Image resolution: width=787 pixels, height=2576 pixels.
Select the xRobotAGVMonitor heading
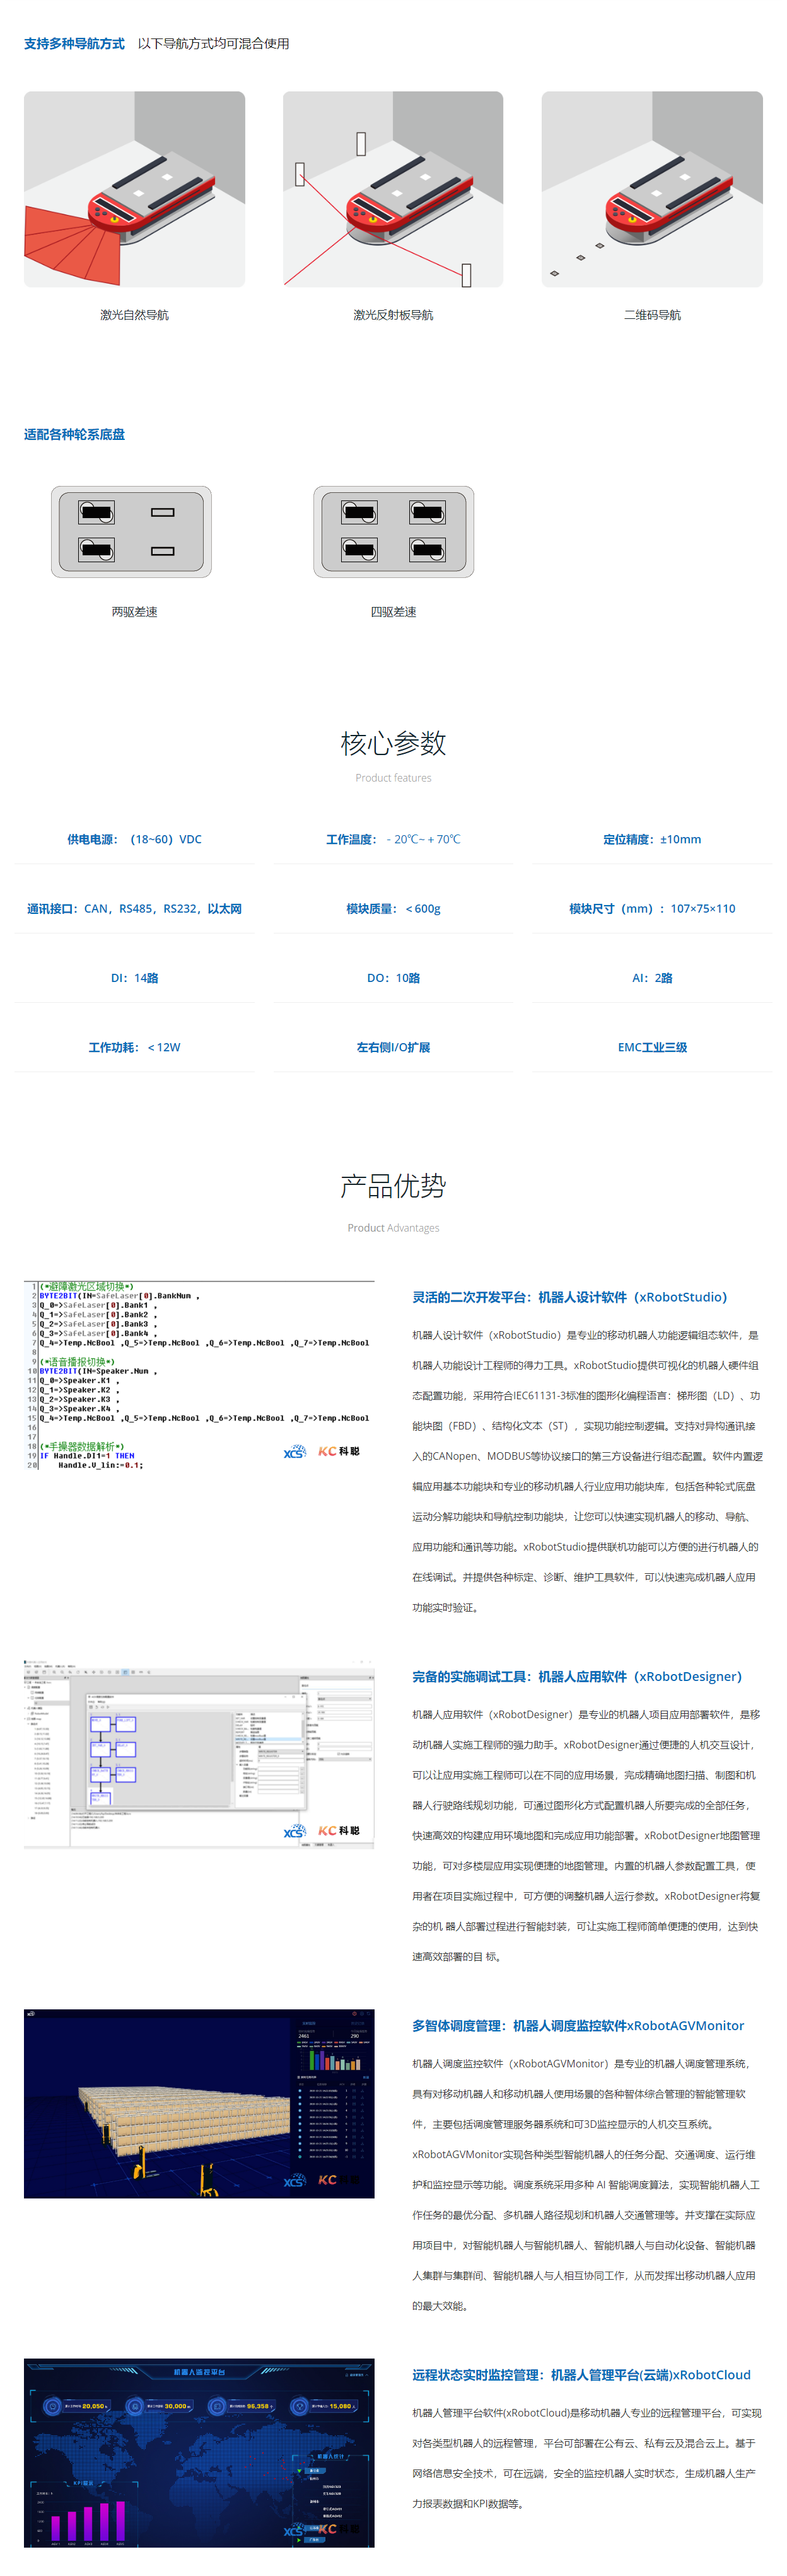click(577, 2025)
